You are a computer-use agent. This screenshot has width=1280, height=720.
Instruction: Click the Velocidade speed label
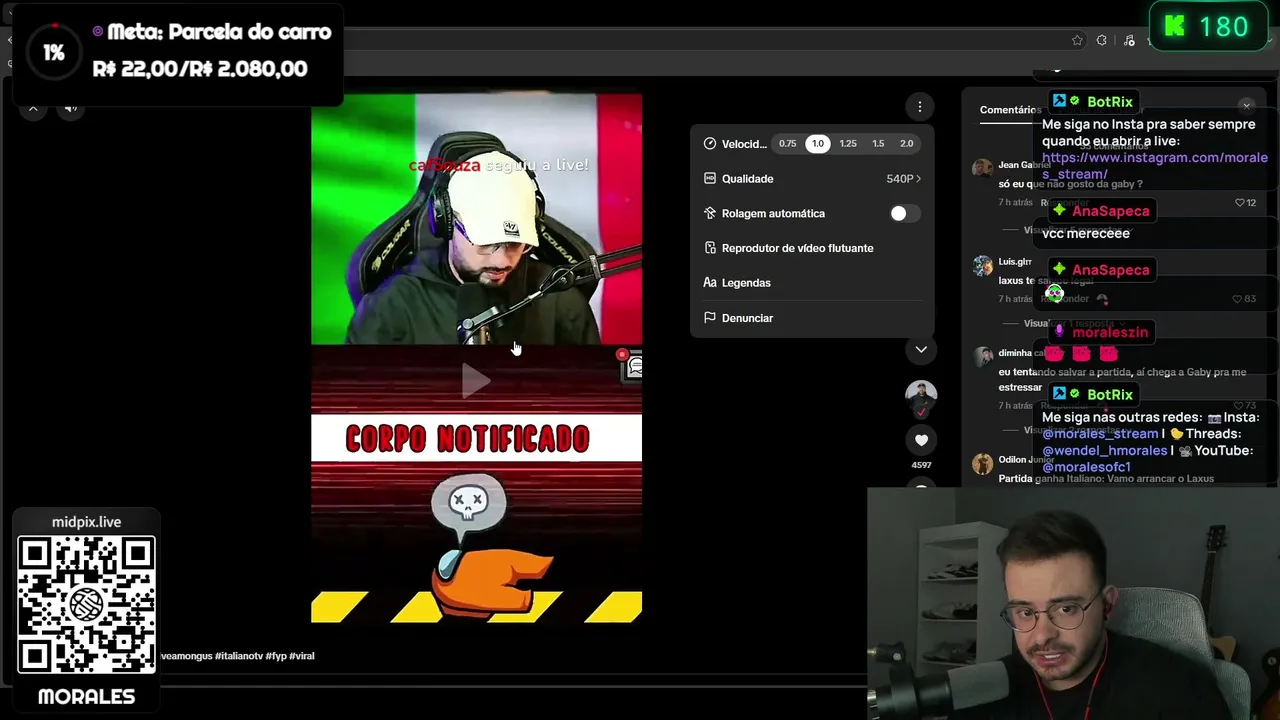744,144
